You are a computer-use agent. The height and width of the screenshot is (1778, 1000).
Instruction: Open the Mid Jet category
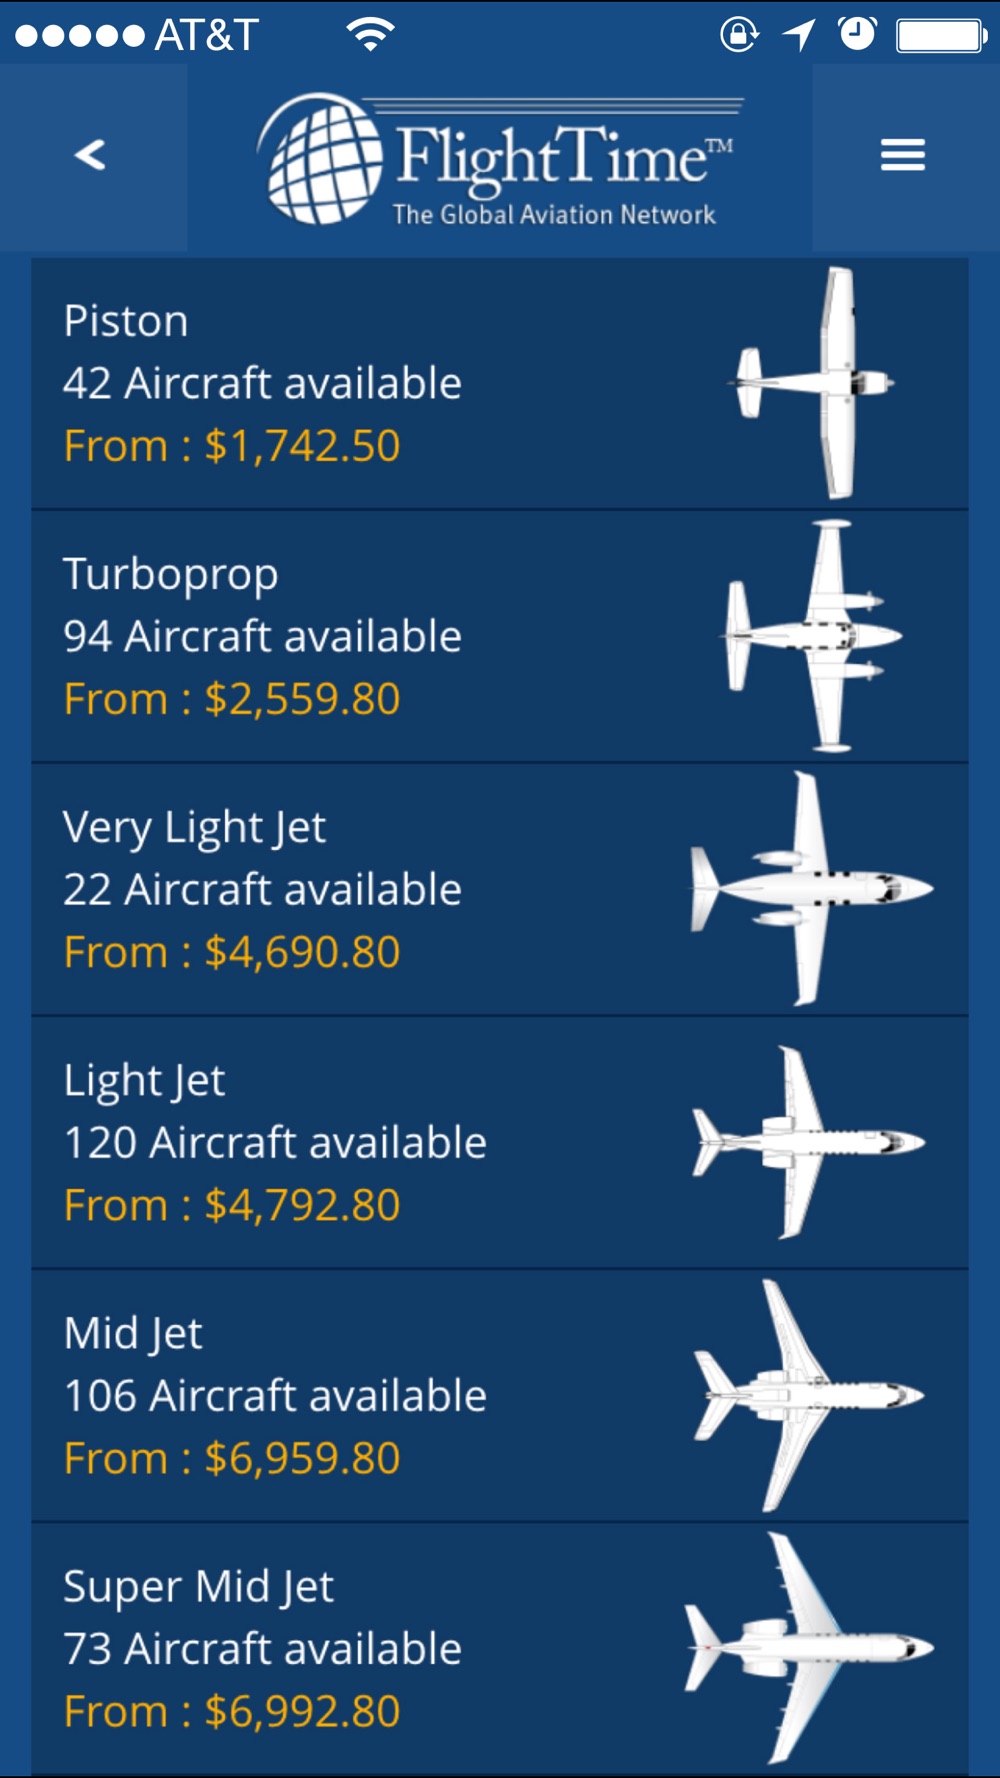tap(134, 1334)
